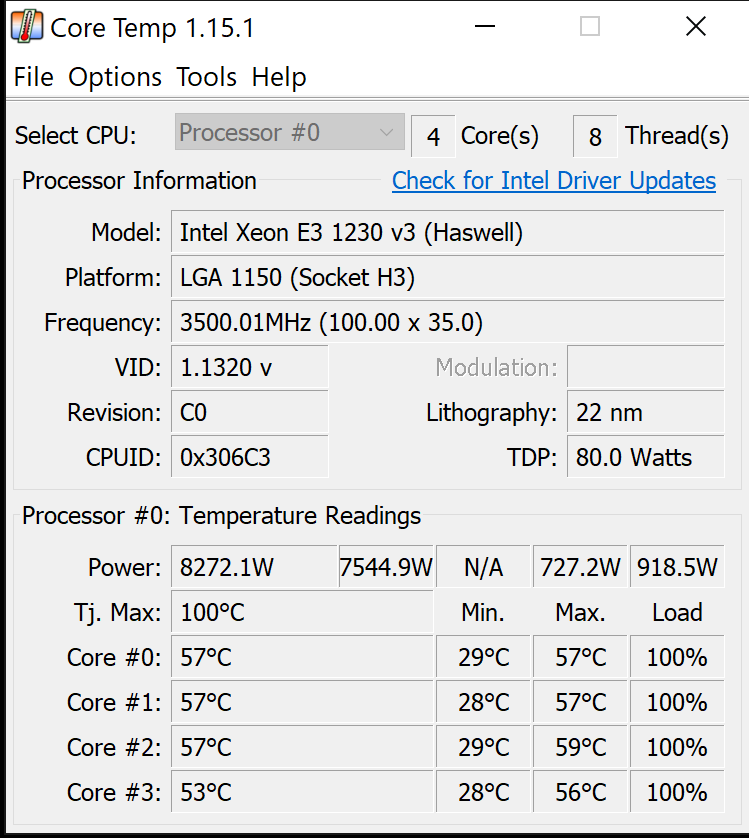Image resolution: width=749 pixels, height=838 pixels.
Task: Open the Options menu
Action: (x=114, y=77)
